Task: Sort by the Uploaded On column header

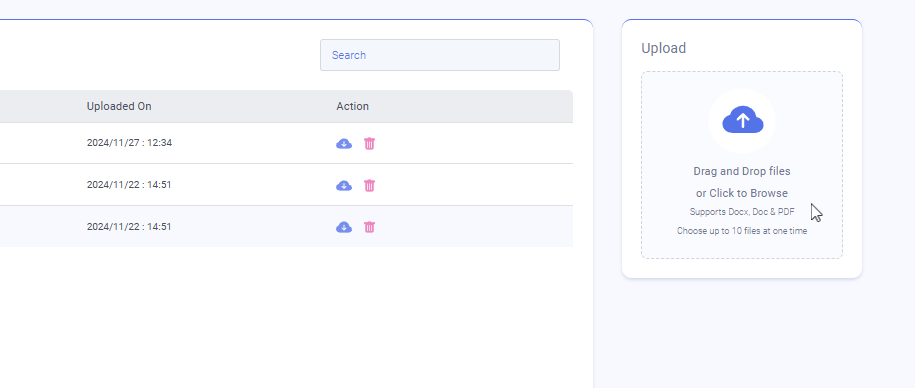Action: coord(119,106)
